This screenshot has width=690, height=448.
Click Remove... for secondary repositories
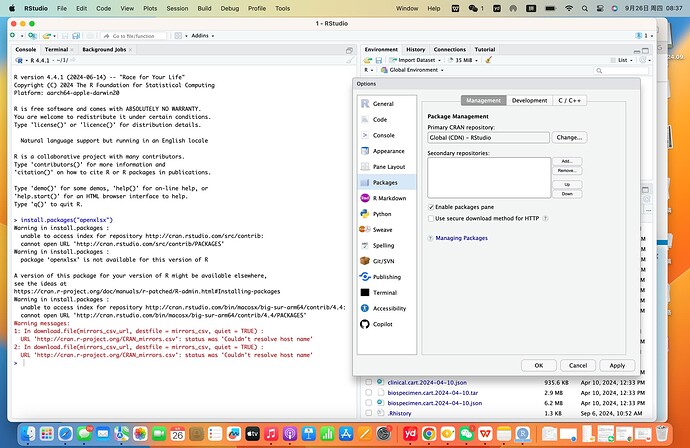tap(567, 170)
